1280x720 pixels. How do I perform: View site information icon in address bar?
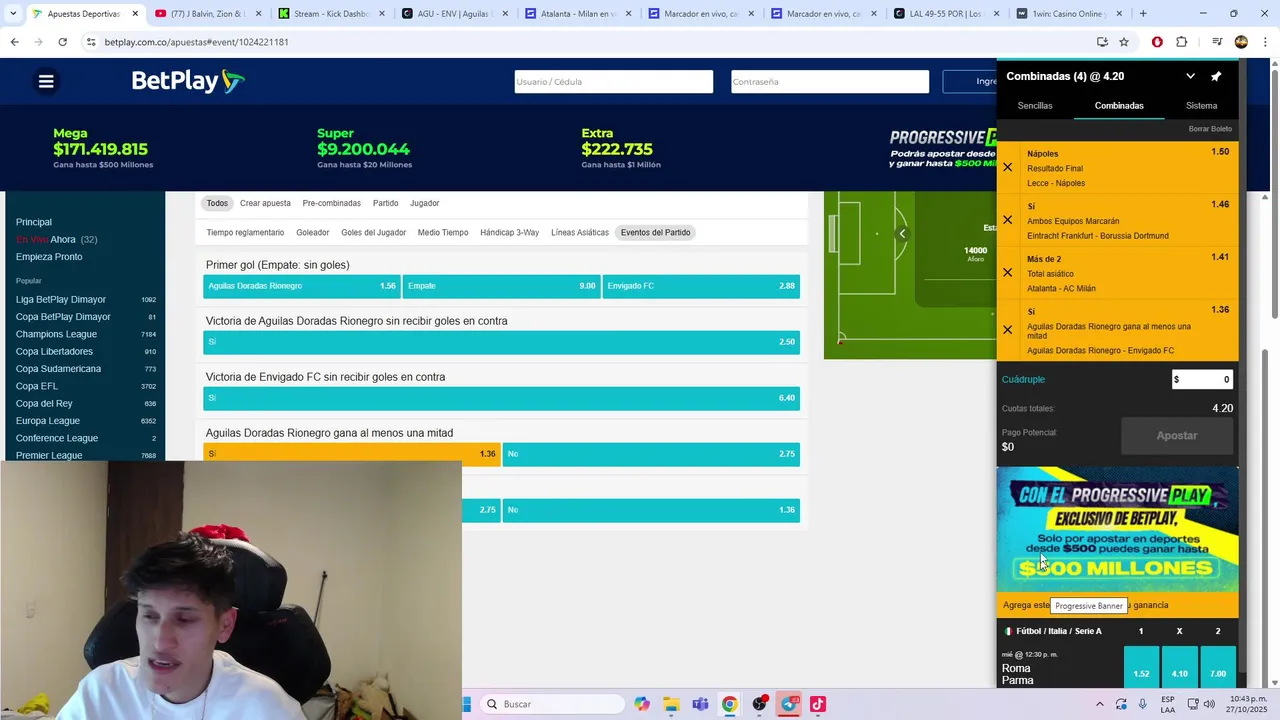(91, 42)
